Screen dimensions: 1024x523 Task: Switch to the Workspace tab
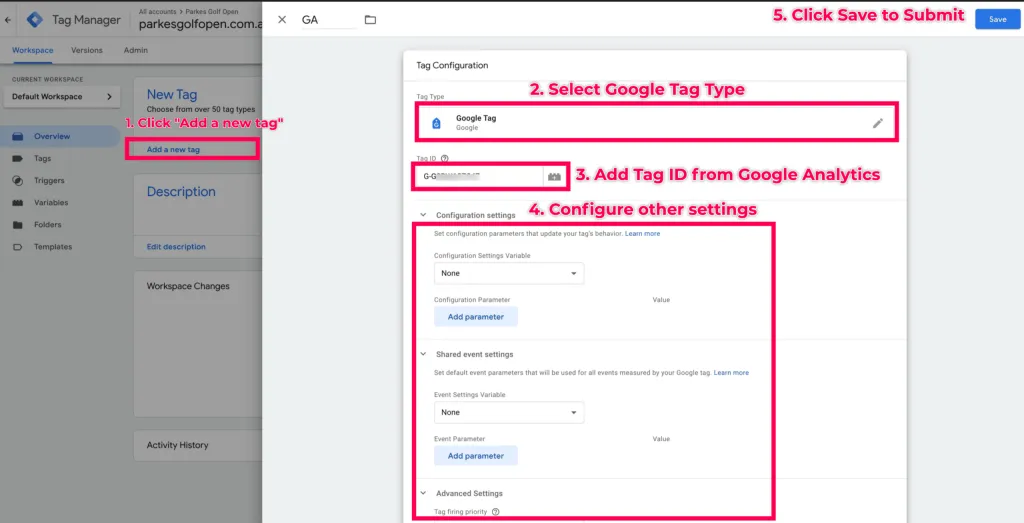click(x=33, y=50)
